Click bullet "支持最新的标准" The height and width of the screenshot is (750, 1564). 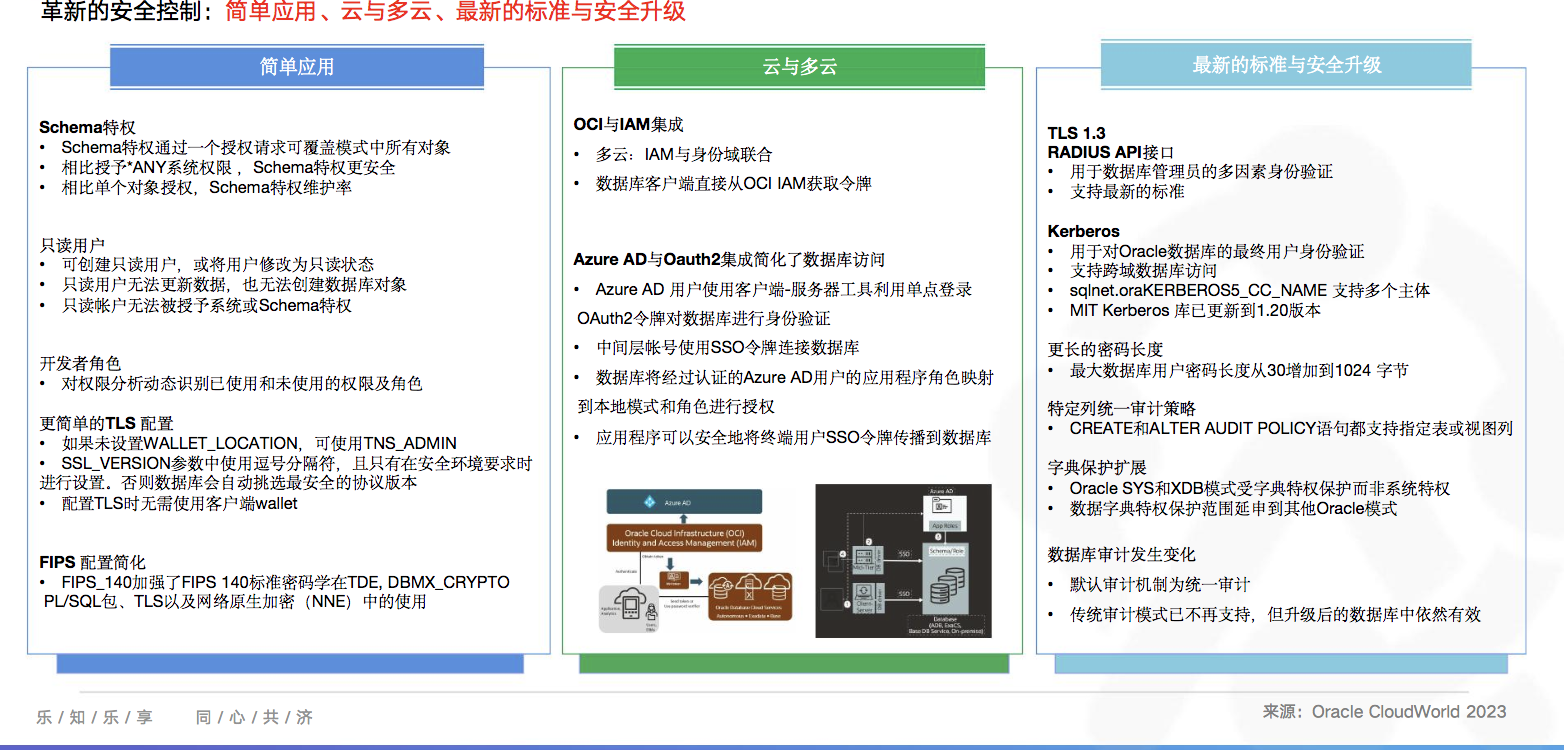pyautogui.click(x=1127, y=191)
